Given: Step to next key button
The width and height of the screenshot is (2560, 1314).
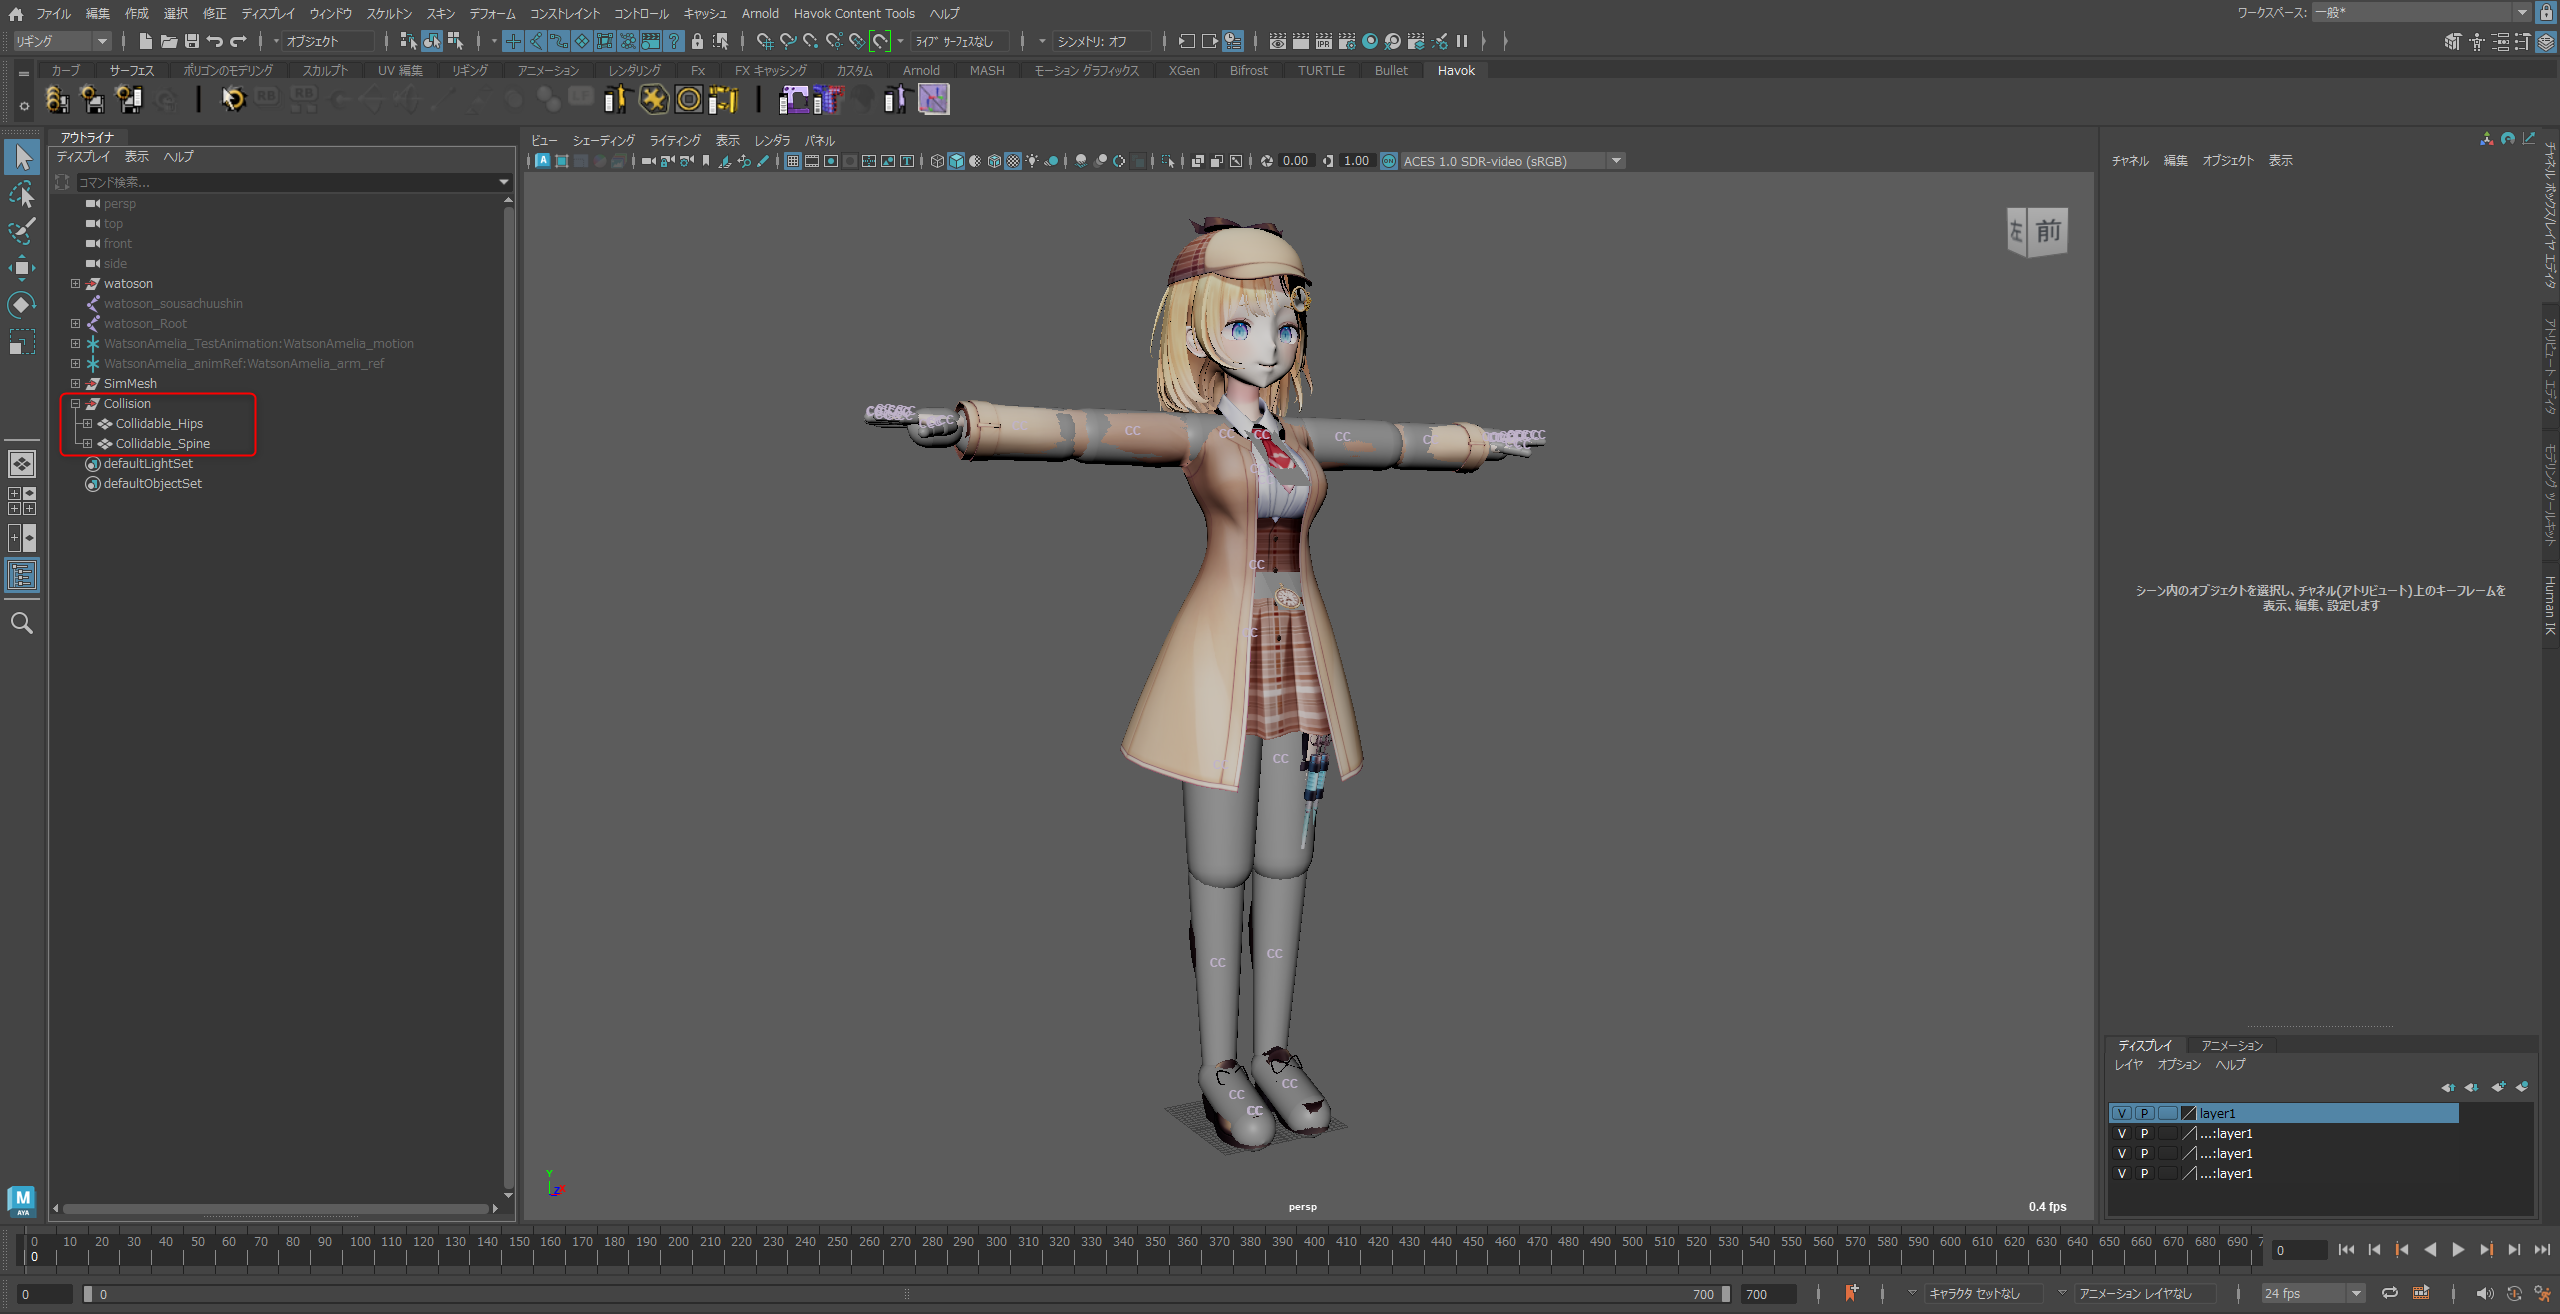Looking at the screenshot, I should coord(2486,1249).
